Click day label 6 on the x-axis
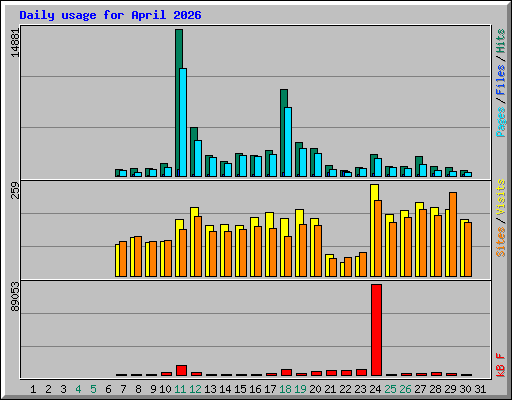512x400 pixels. [x=108, y=389]
